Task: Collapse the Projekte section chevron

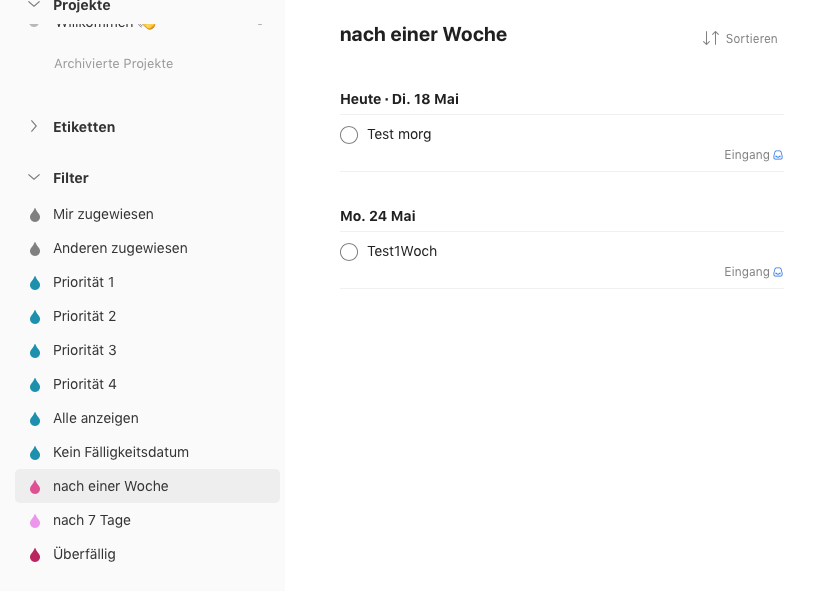Action: coord(34,5)
